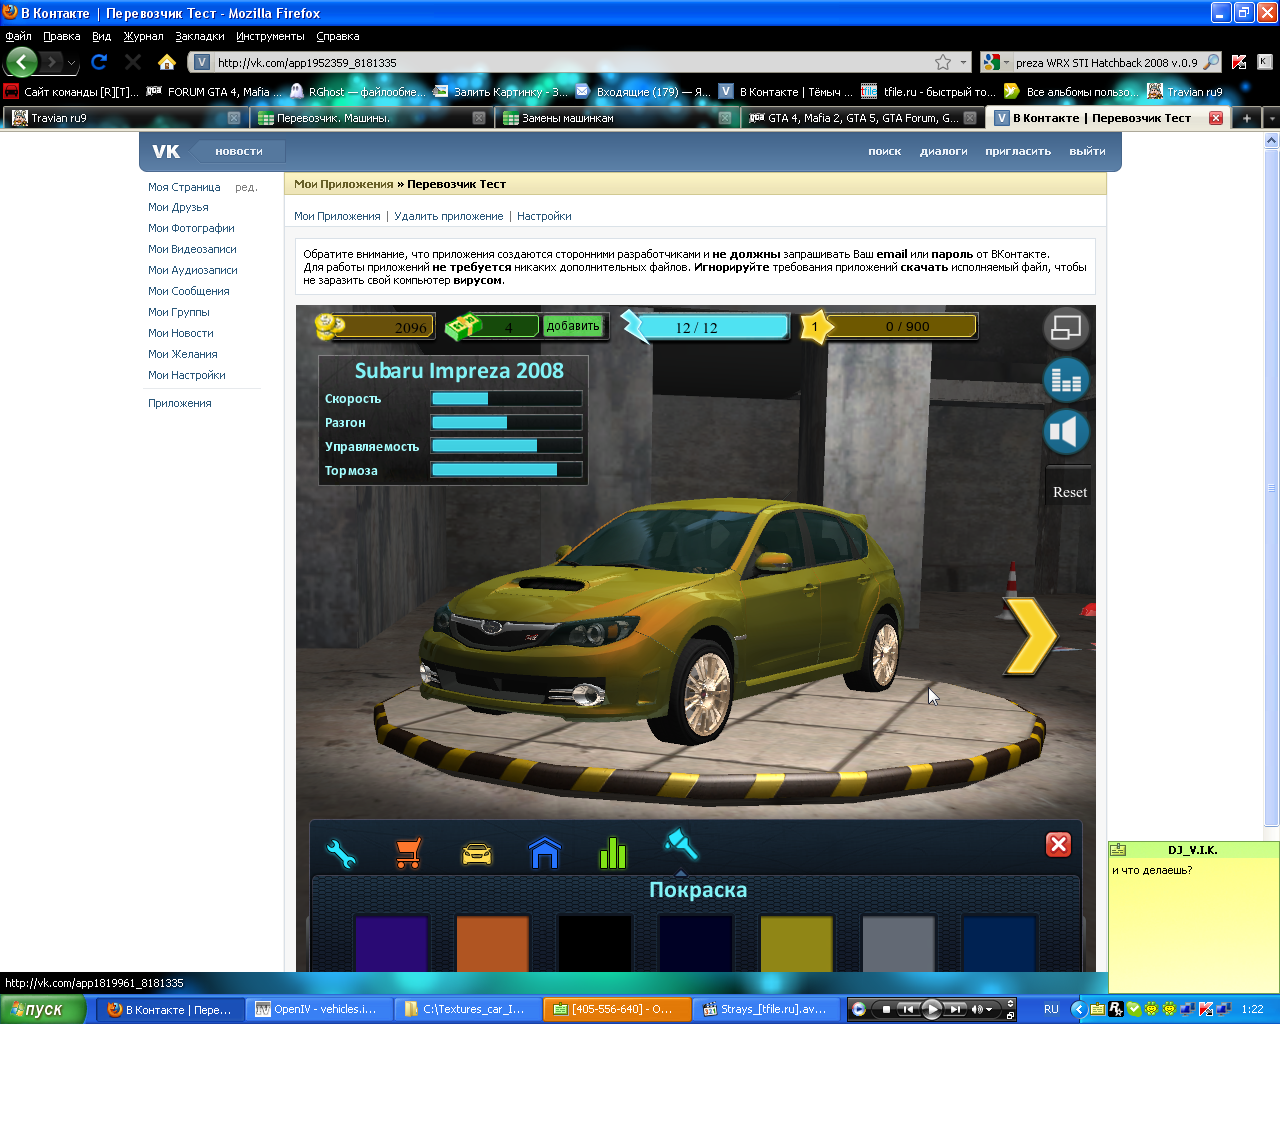Open RGhost файлообменник bookmark
The width and height of the screenshot is (1280, 1146).
pos(357,91)
